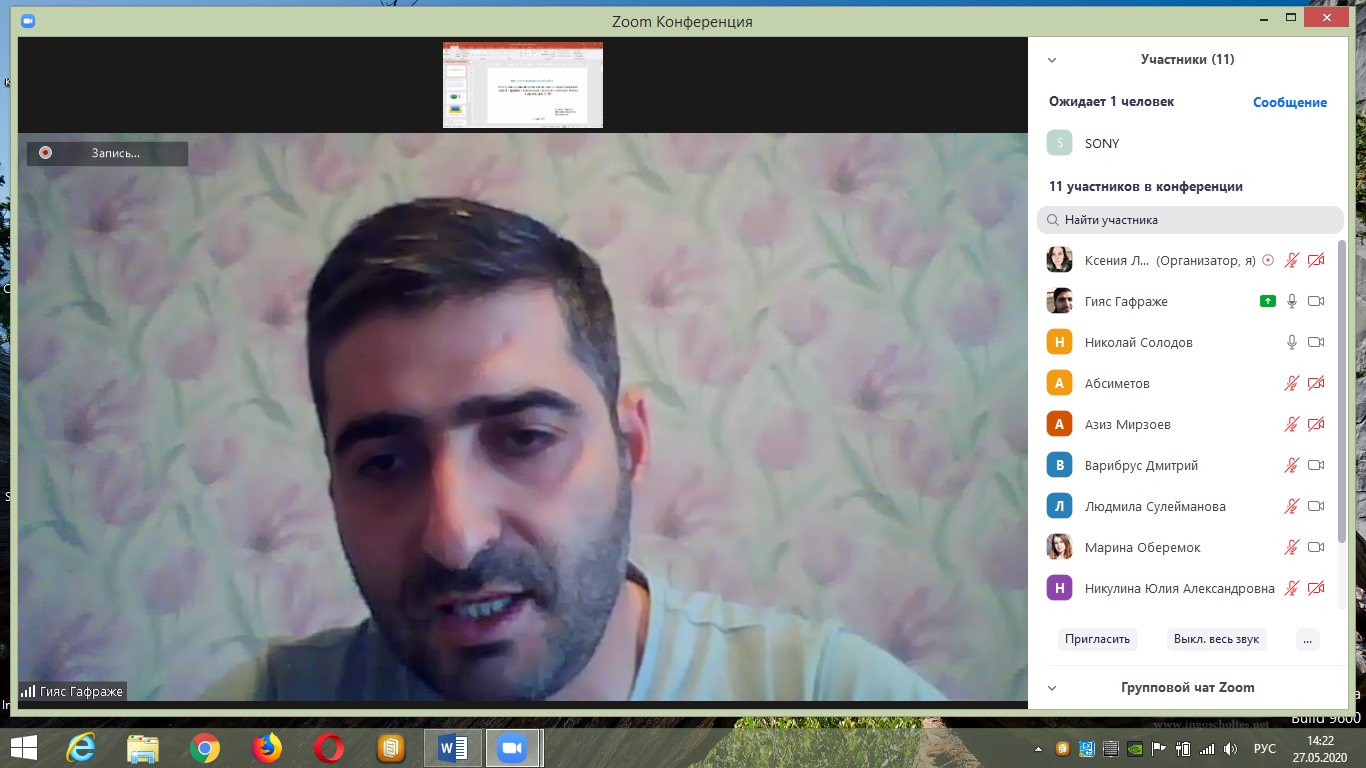Click the speaker volume icon in the tray
1366x768 pixels.
(1230, 748)
